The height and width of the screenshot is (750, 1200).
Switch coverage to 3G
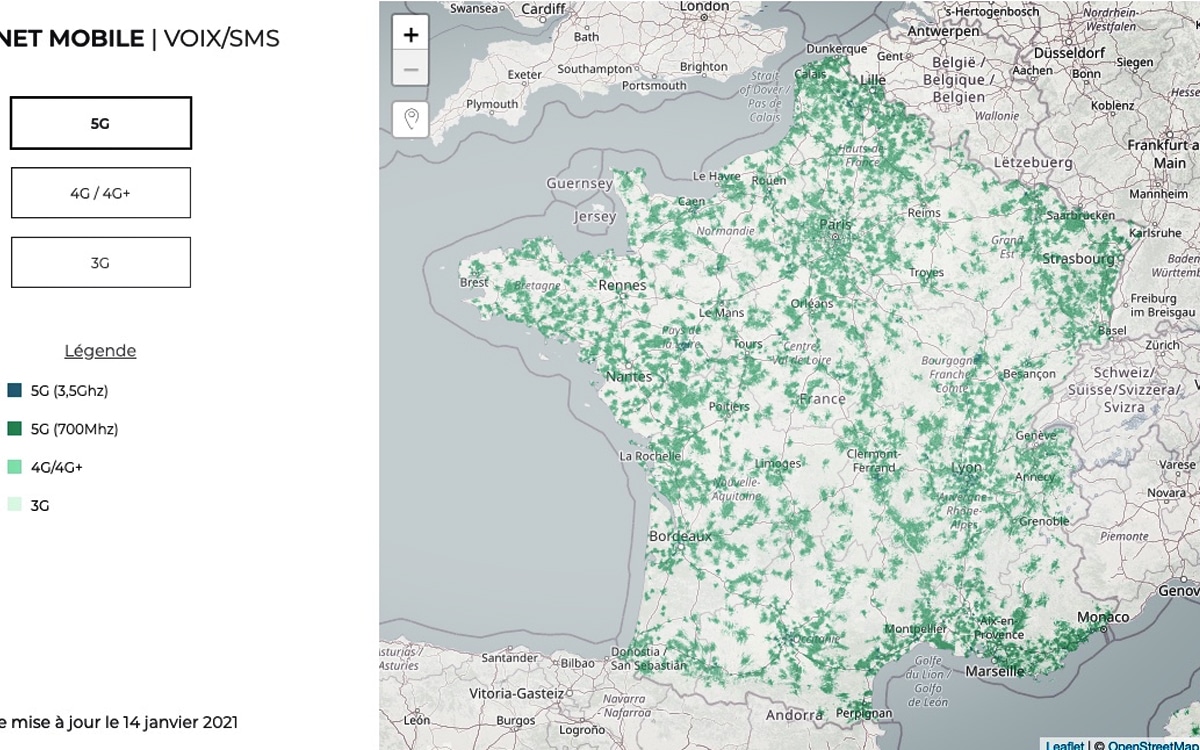click(100, 261)
